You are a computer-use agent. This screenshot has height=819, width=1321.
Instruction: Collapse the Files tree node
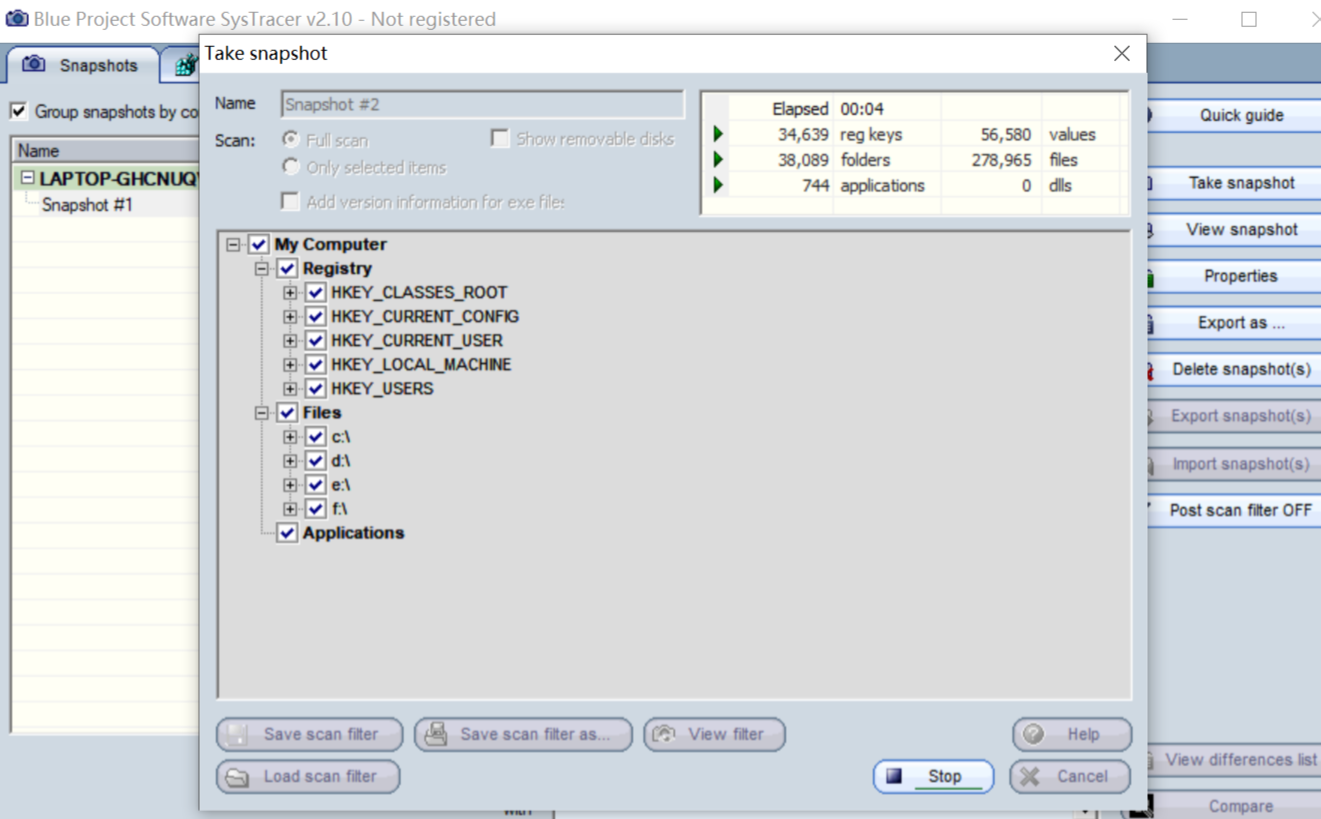[x=261, y=412]
